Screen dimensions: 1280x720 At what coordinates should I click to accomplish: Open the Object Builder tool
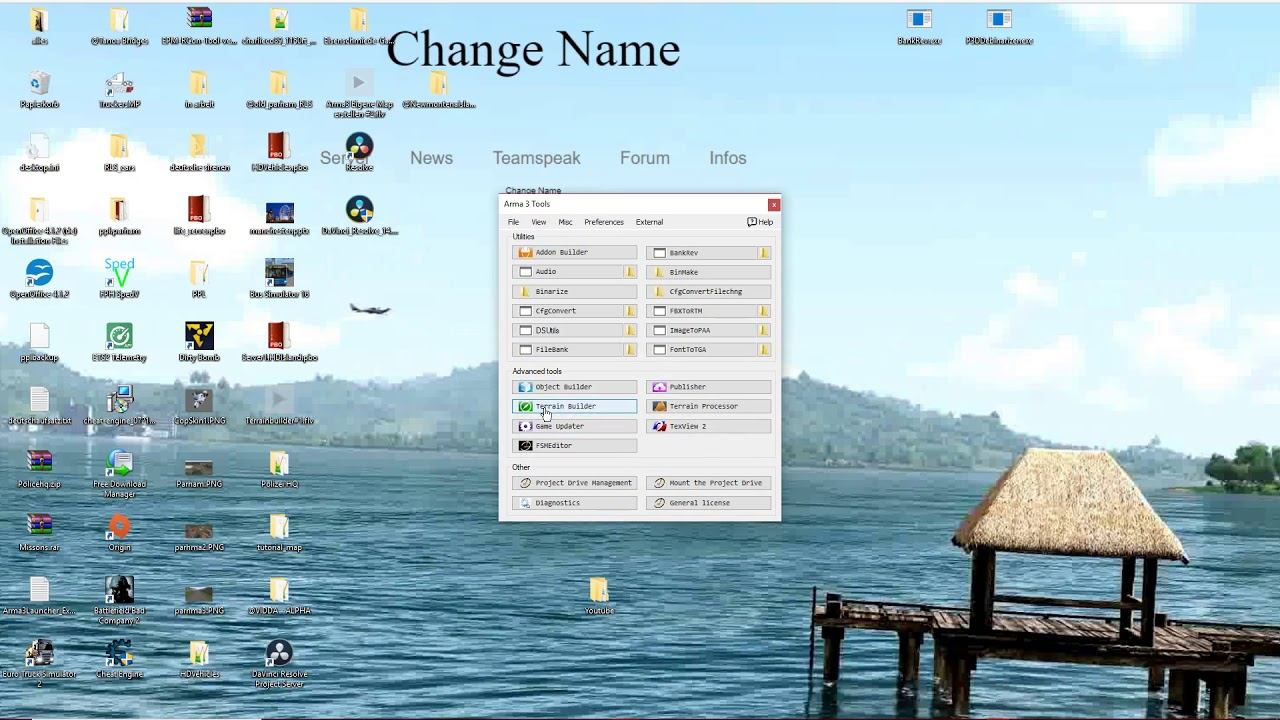(574, 387)
